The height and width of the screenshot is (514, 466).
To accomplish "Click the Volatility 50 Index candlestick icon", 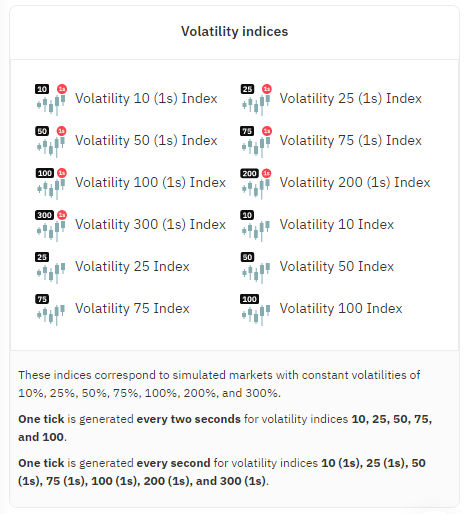I will tap(256, 268).
